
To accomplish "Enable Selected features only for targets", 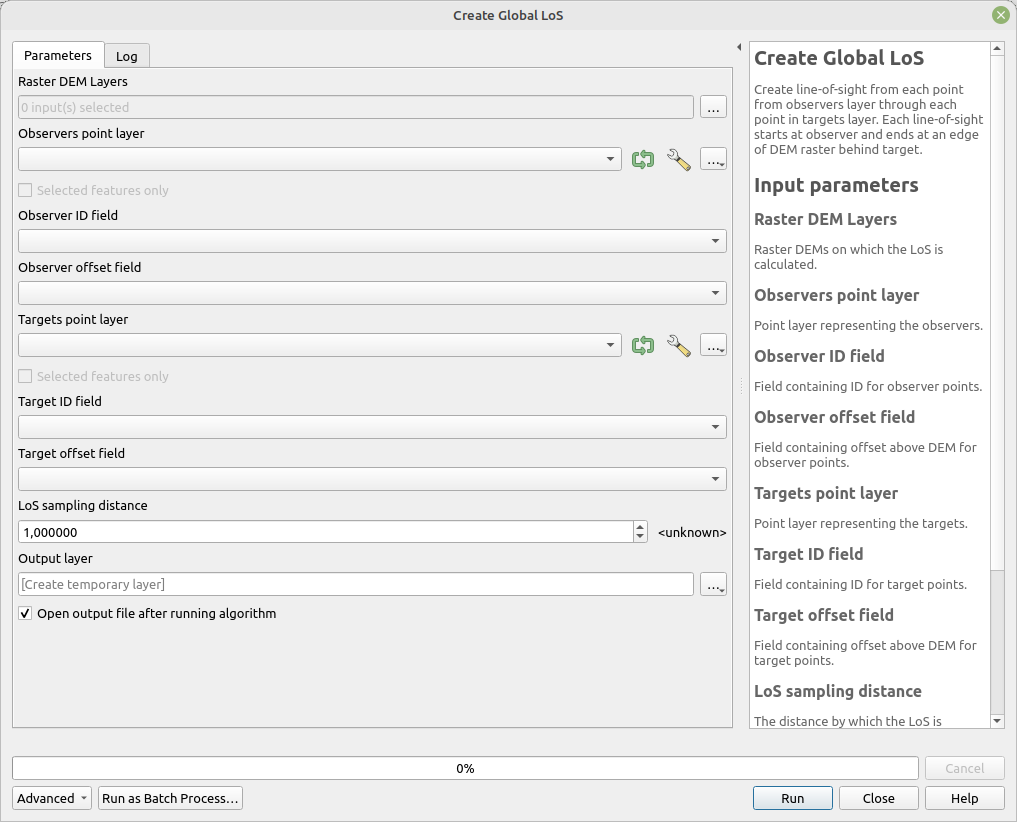I will click(23, 376).
